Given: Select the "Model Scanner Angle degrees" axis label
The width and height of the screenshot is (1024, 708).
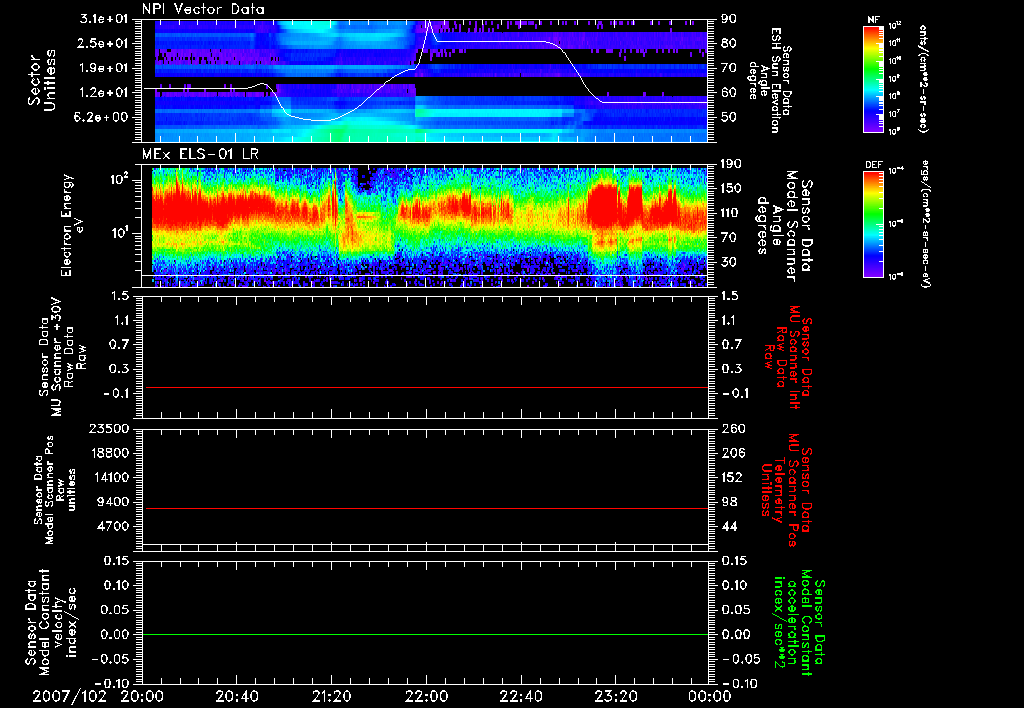Looking at the screenshot, I should (784, 225).
